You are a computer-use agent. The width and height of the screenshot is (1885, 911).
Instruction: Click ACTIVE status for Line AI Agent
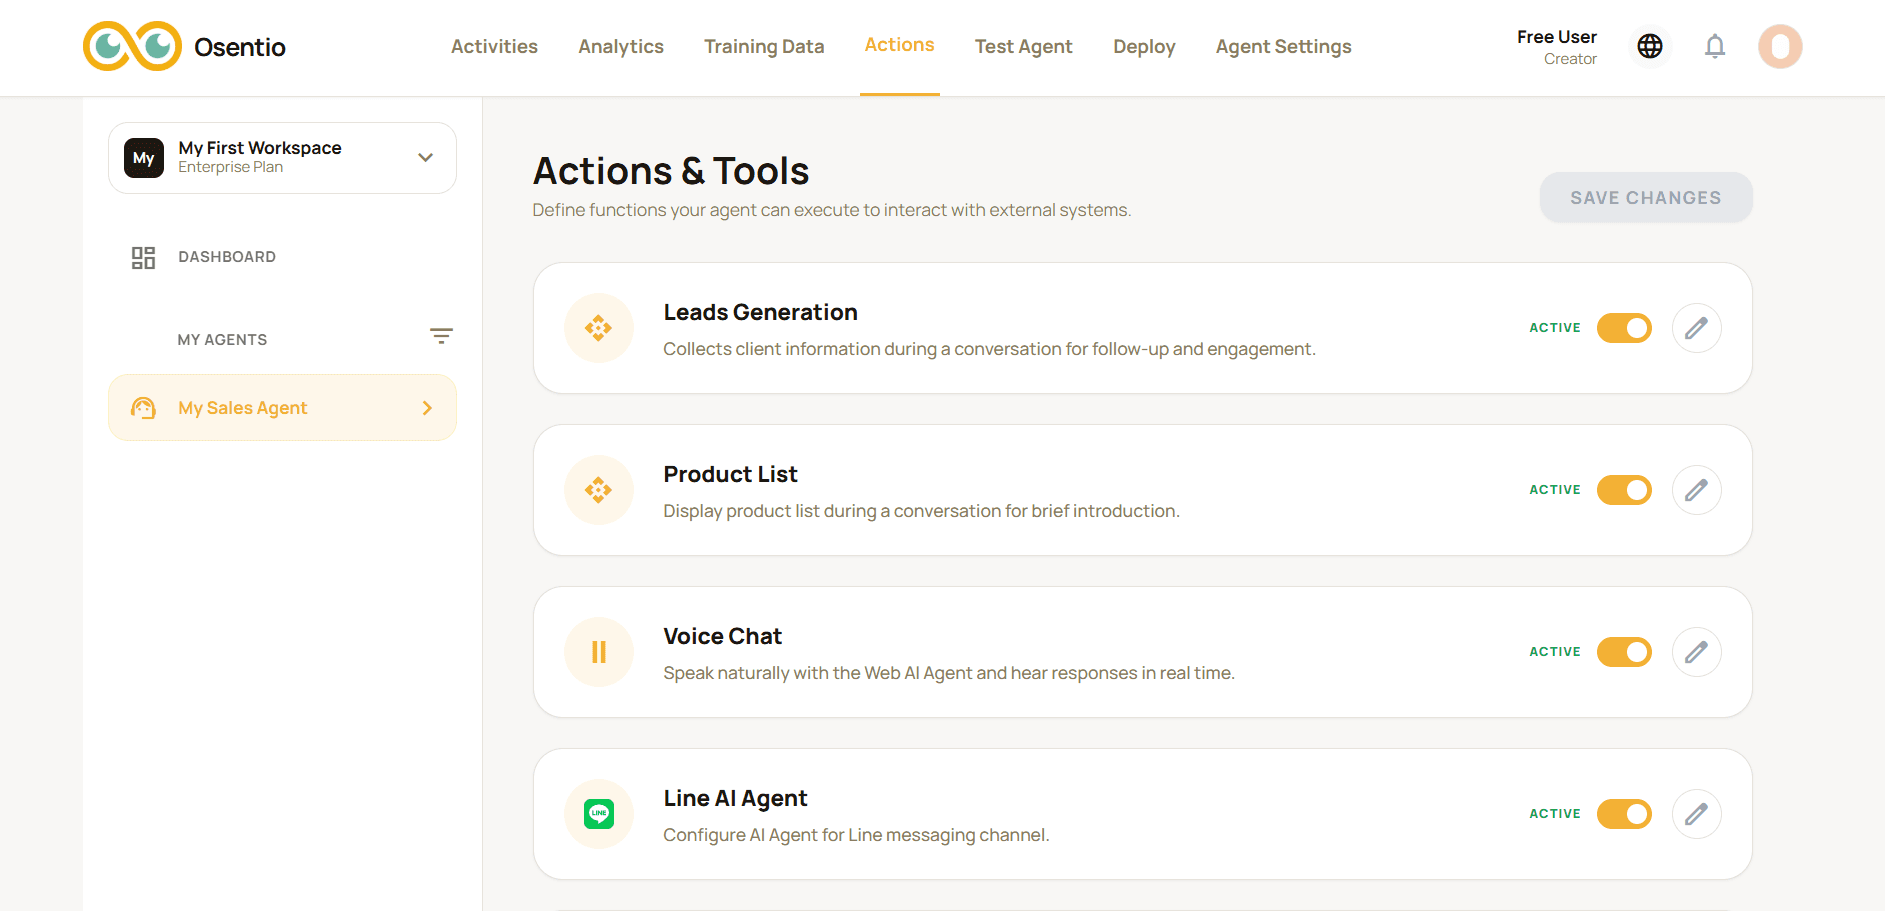tap(1555, 814)
